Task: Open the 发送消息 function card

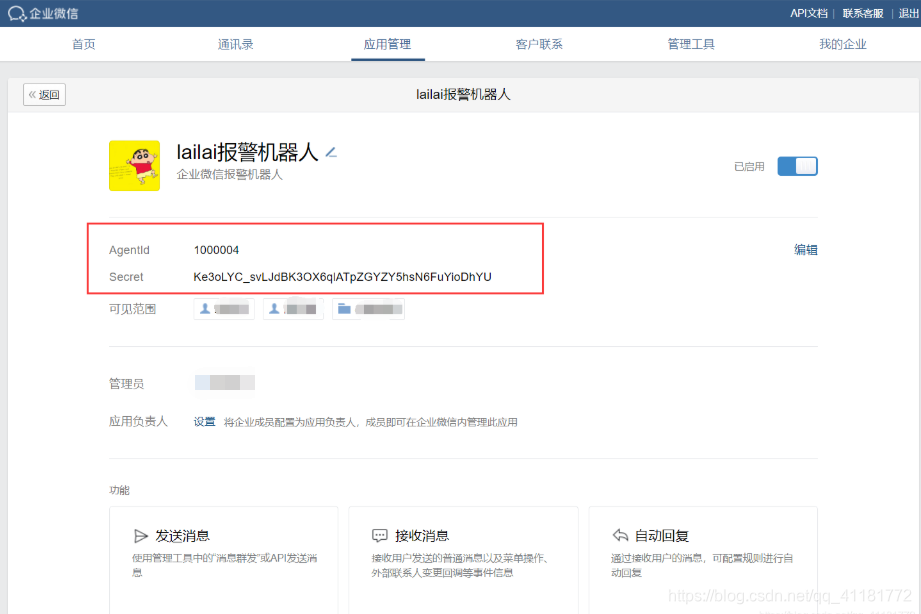Action: tap(224, 559)
